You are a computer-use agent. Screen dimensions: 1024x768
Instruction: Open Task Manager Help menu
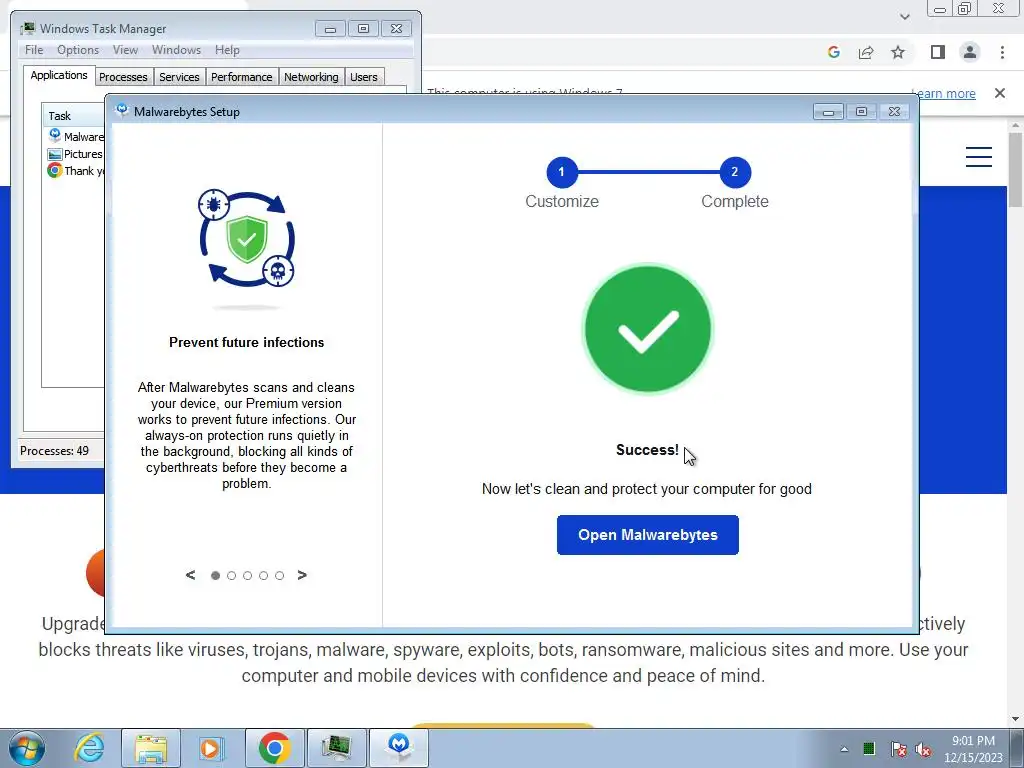point(227,50)
